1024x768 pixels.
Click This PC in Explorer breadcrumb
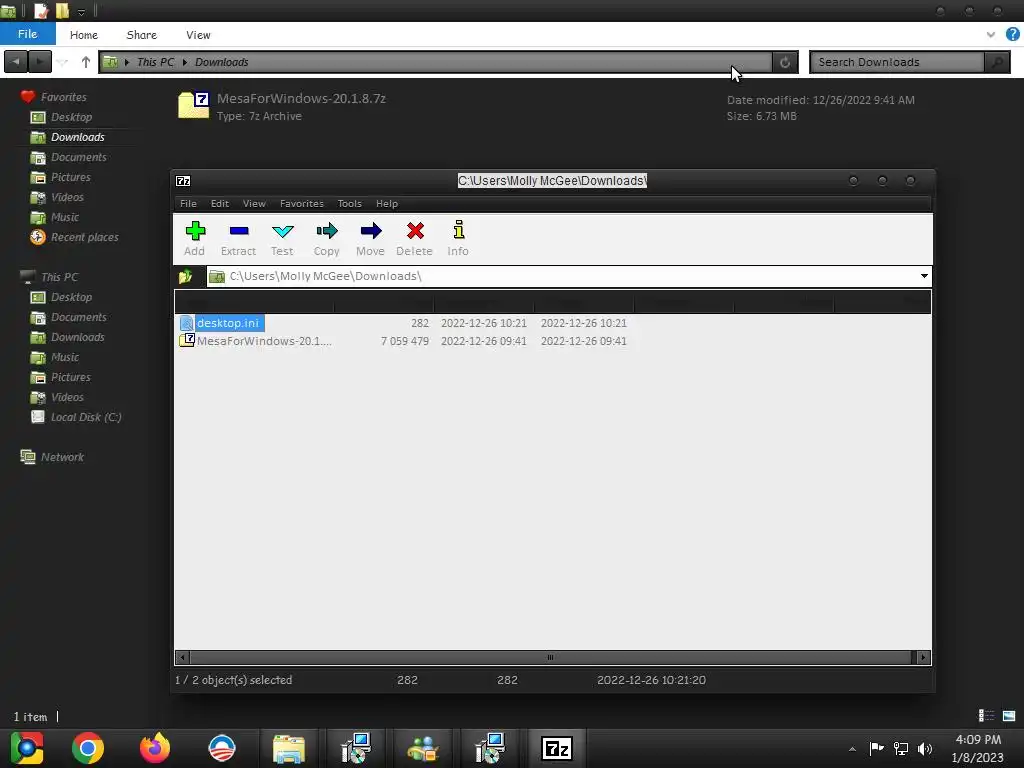click(x=155, y=62)
